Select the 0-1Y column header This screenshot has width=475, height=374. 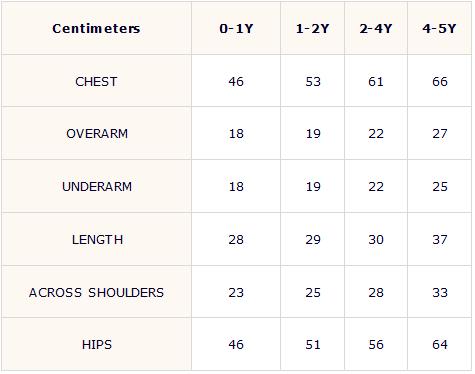pos(236,29)
